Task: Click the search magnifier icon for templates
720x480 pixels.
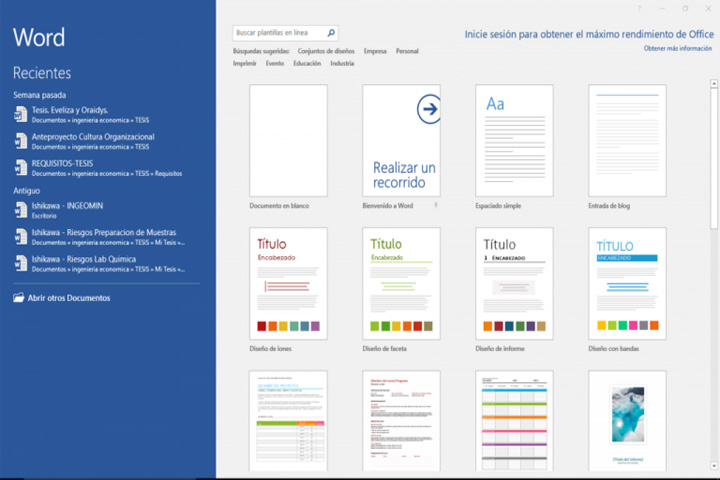Action: pyautogui.click(x=331, y=33)
